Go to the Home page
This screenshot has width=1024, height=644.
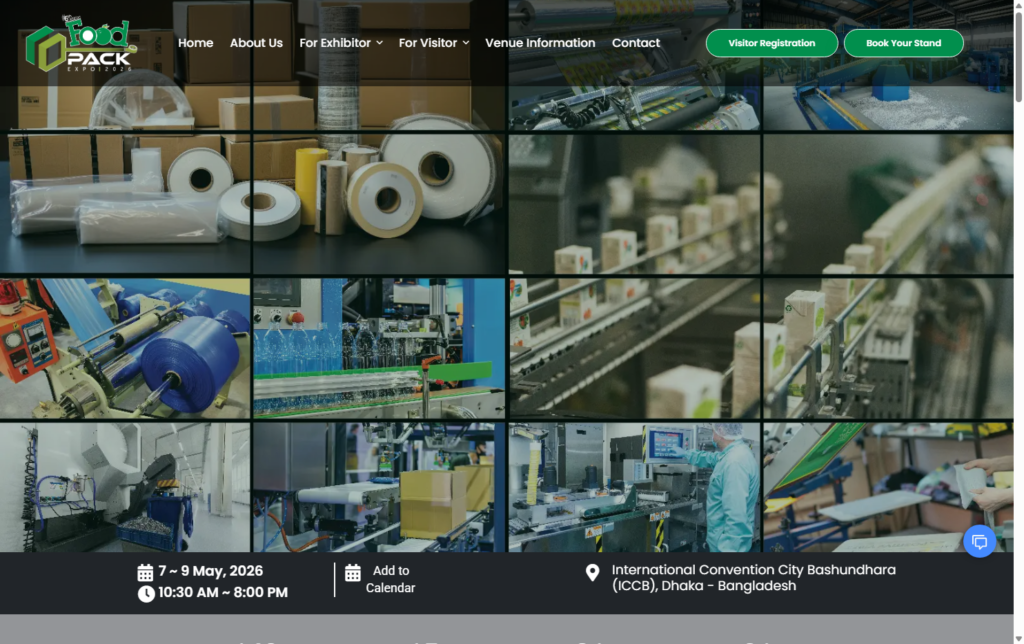point(195,43)
